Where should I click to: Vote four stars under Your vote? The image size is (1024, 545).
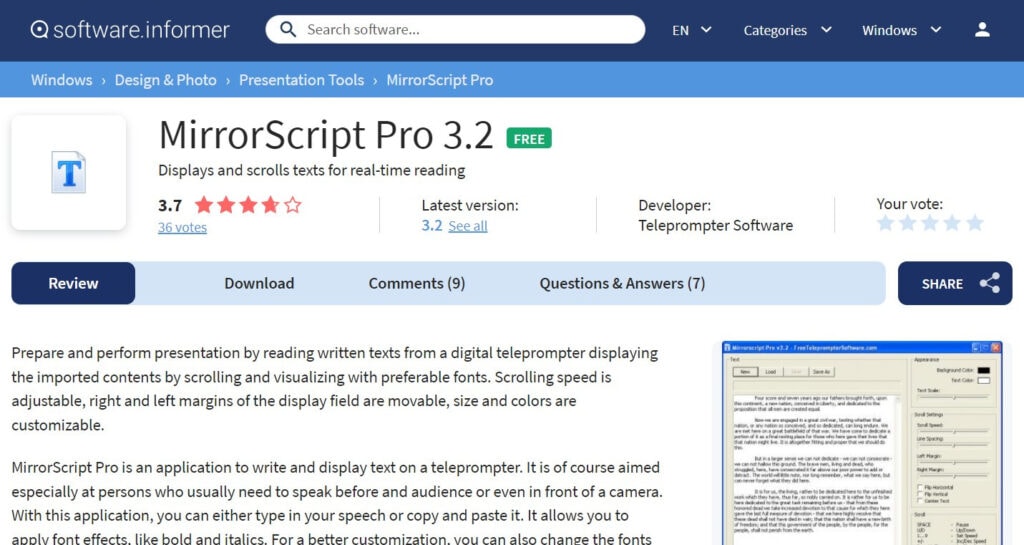(x=952, y=223)
